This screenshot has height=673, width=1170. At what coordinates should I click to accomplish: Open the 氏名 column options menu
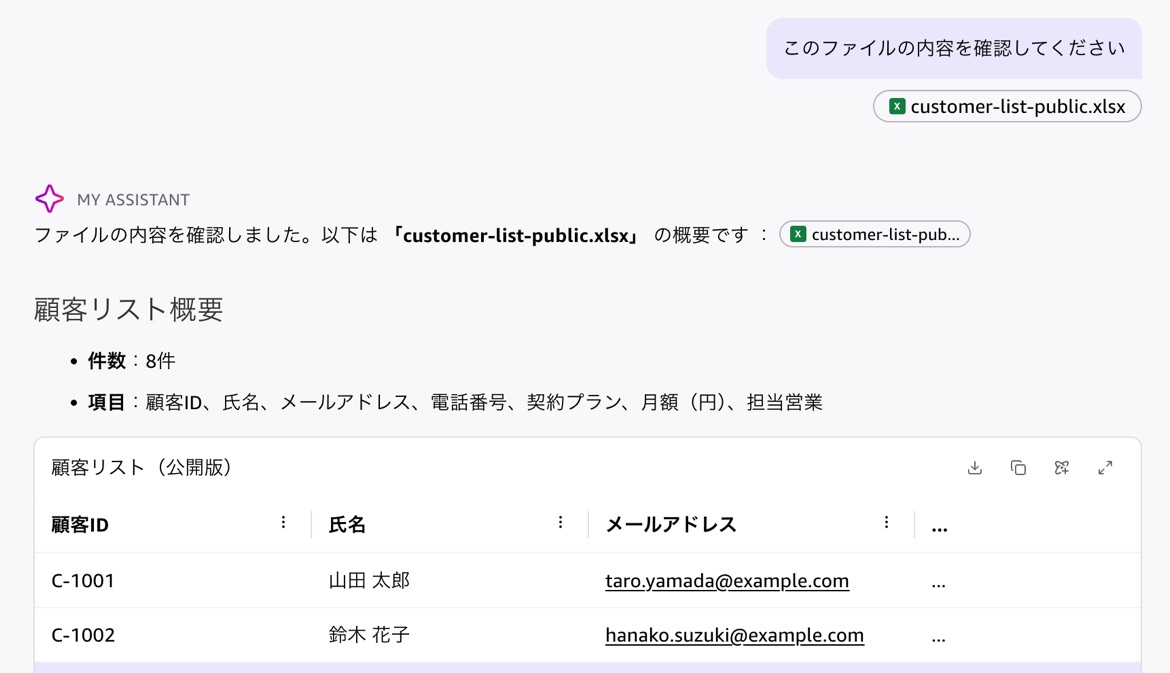coord(560,522)
